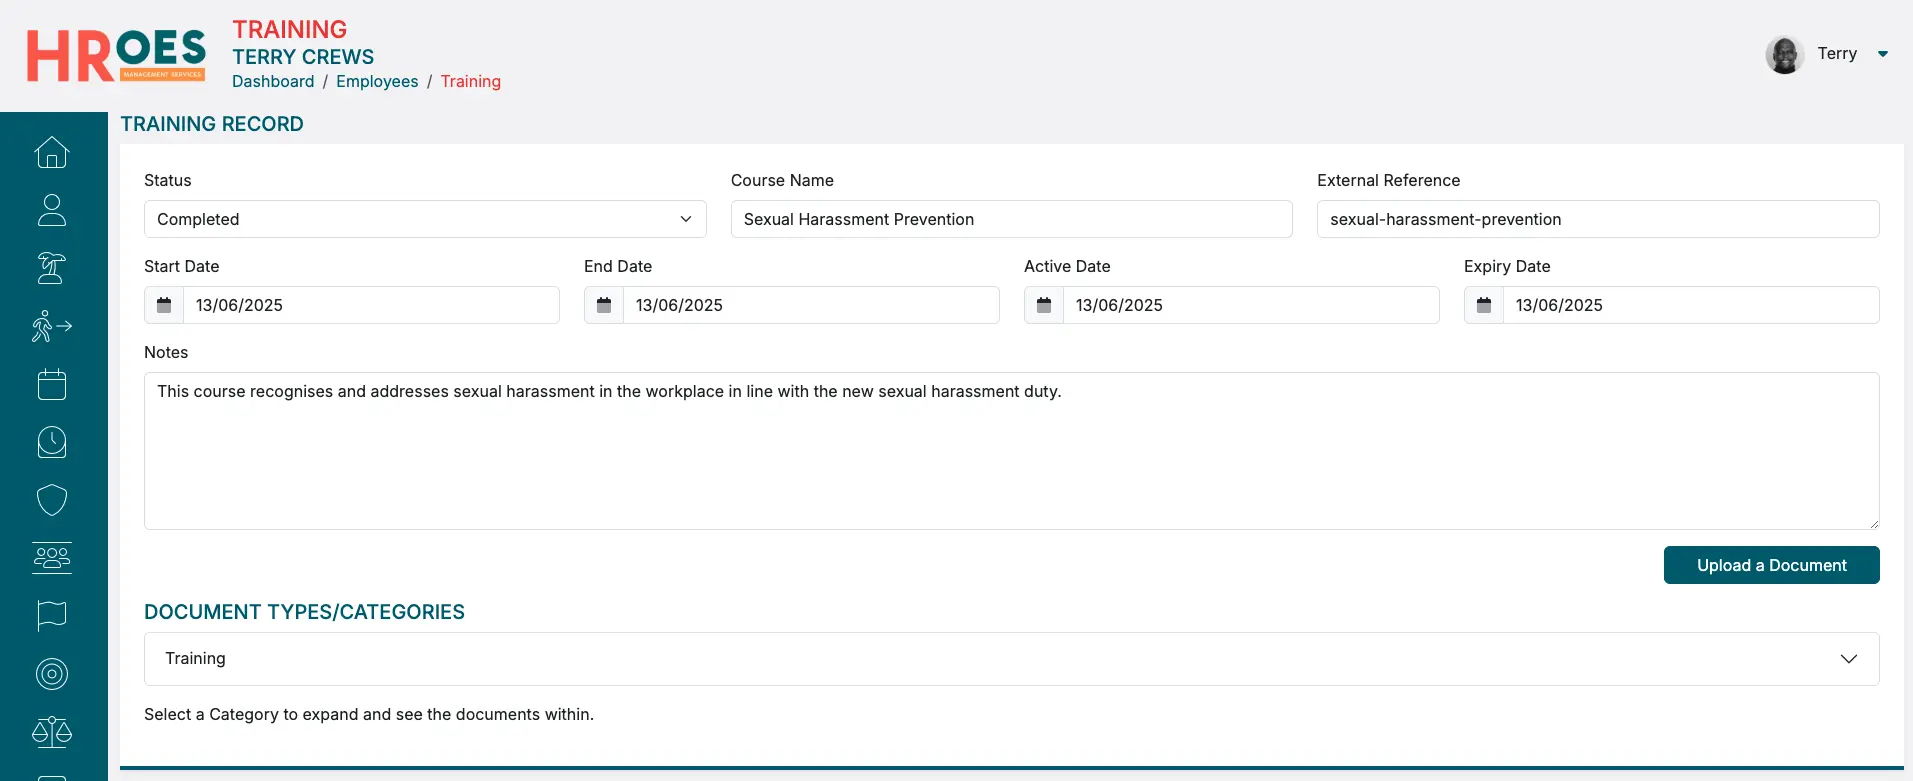Image resolution: width=1913 pixels, height=781 pixels.
Task: Go to Dashboard in the breadcrumb
Action: click(273, 82)
